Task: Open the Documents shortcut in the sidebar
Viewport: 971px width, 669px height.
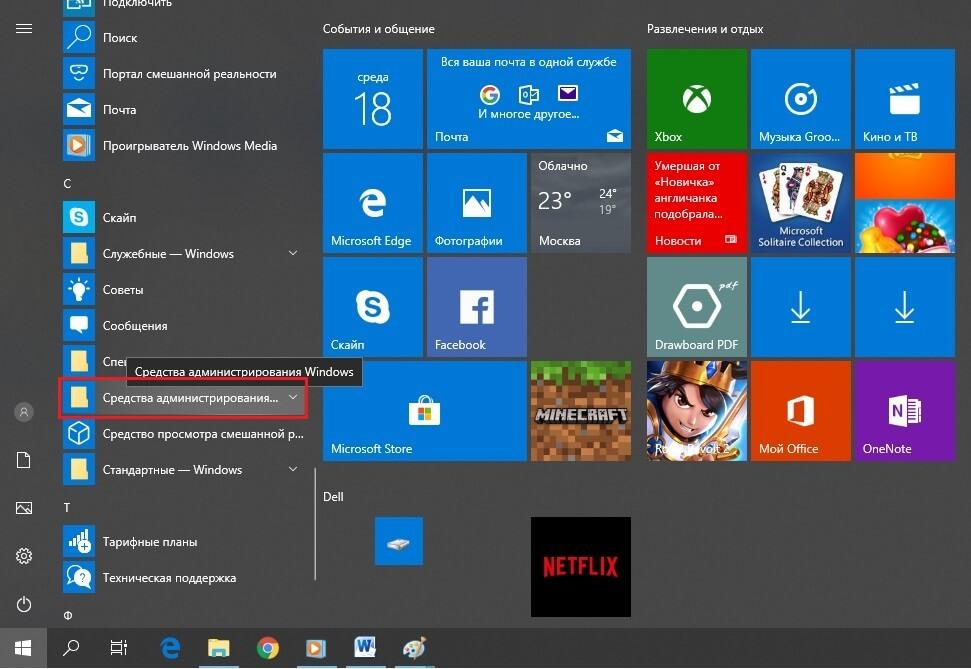Action: point(24,460)
